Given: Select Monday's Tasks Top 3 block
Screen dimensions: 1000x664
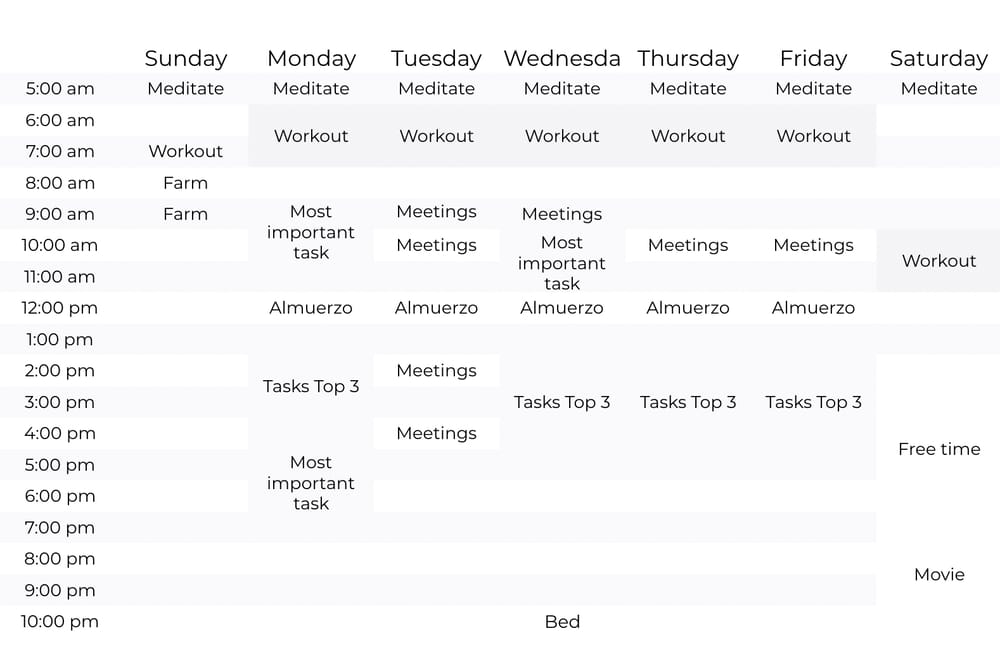Looking at the screenshot, I should pos(311,387).
